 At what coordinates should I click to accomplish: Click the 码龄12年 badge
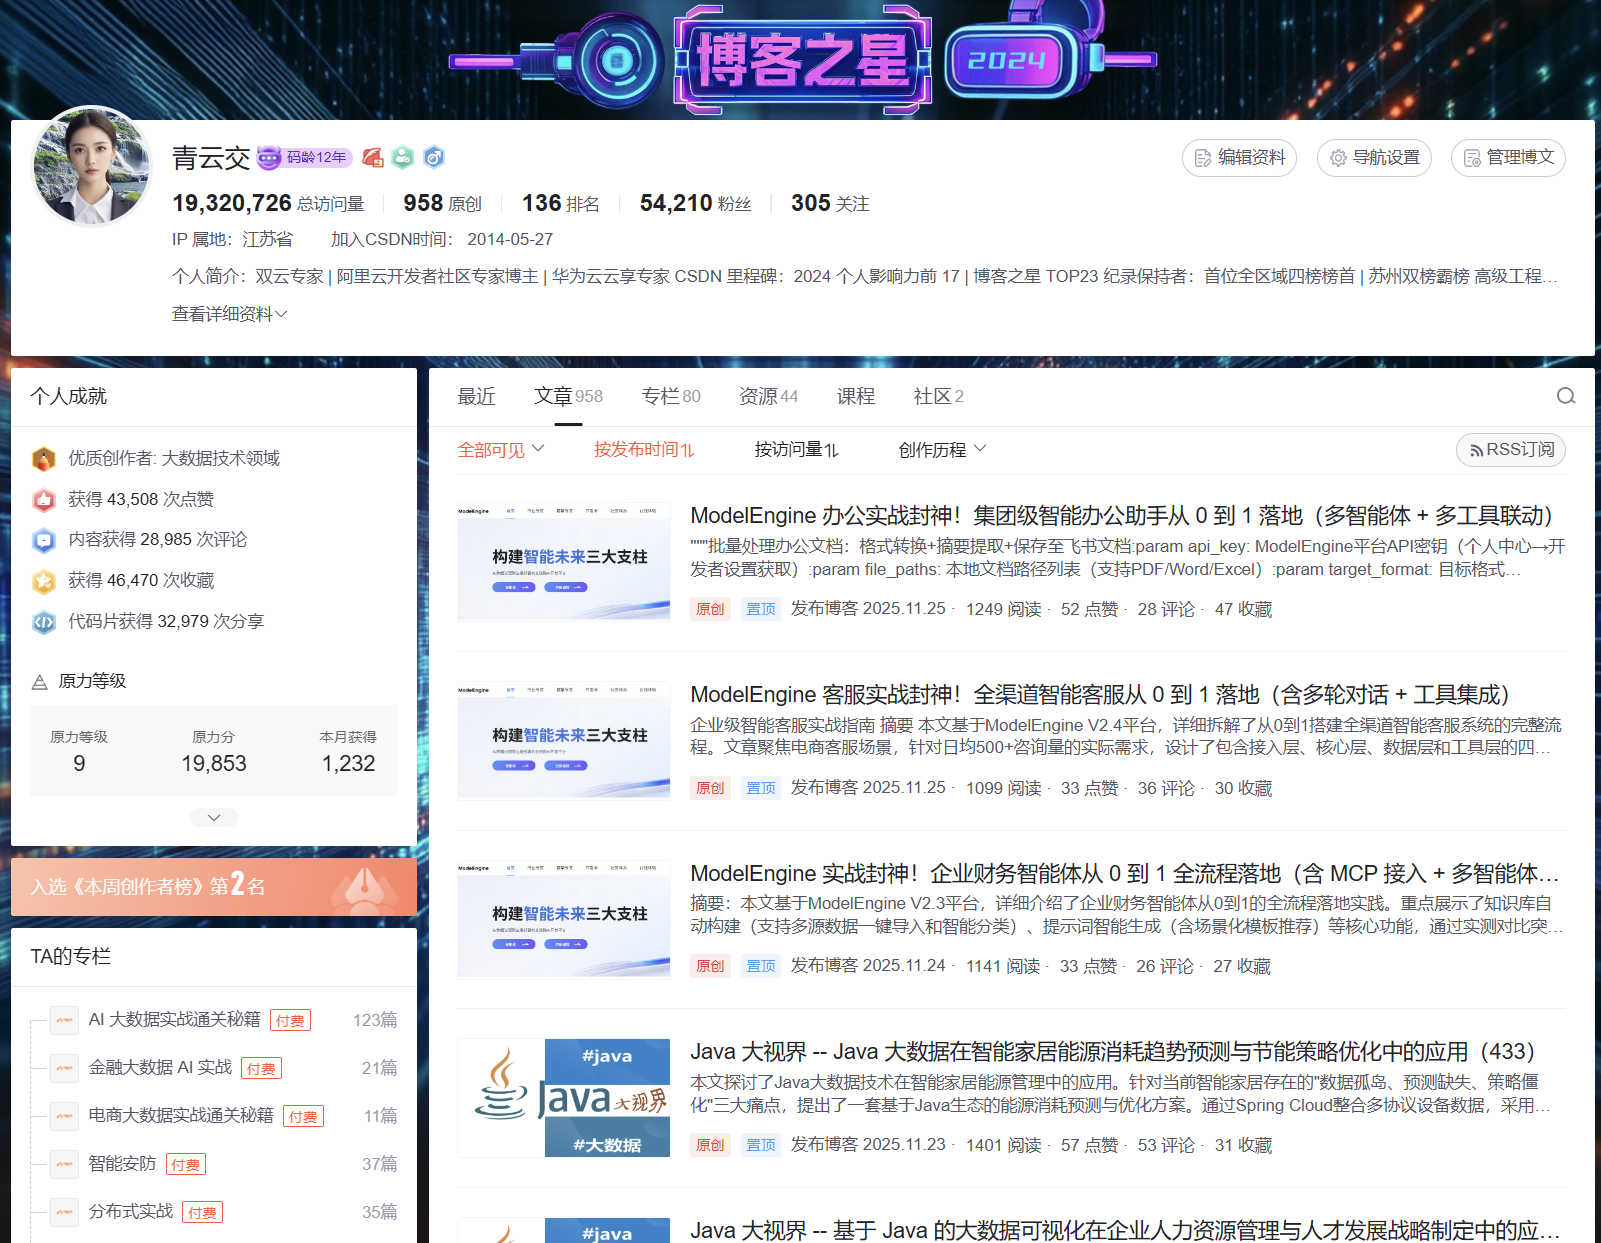305,157
